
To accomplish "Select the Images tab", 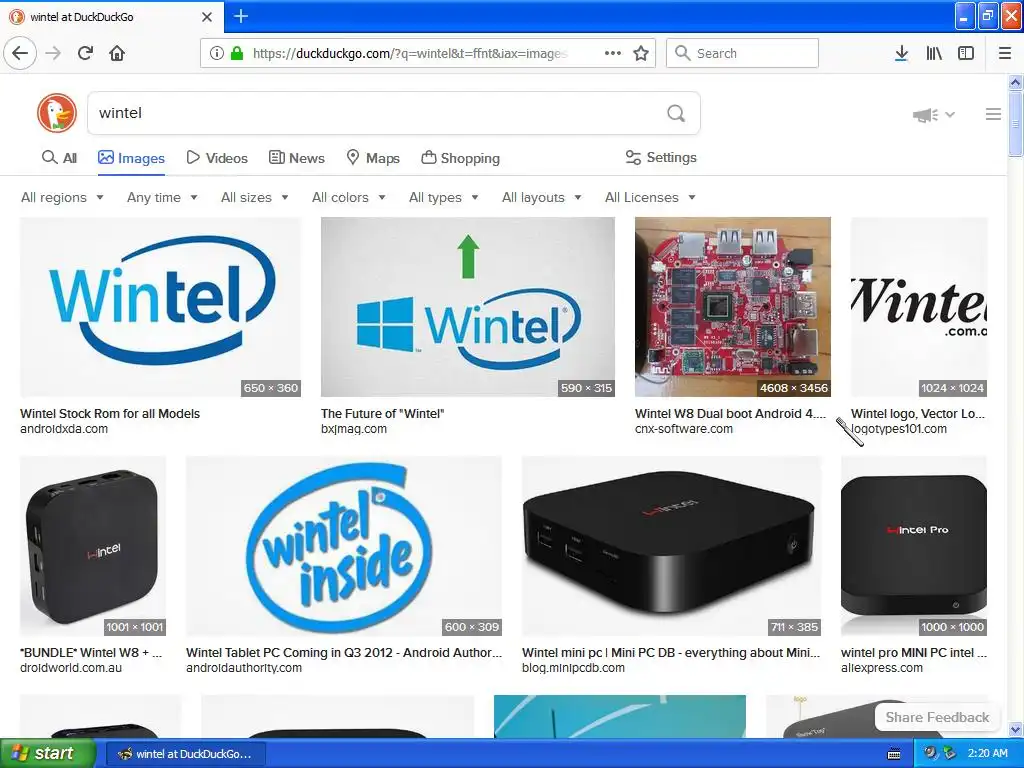I will [x=131, y=158].
